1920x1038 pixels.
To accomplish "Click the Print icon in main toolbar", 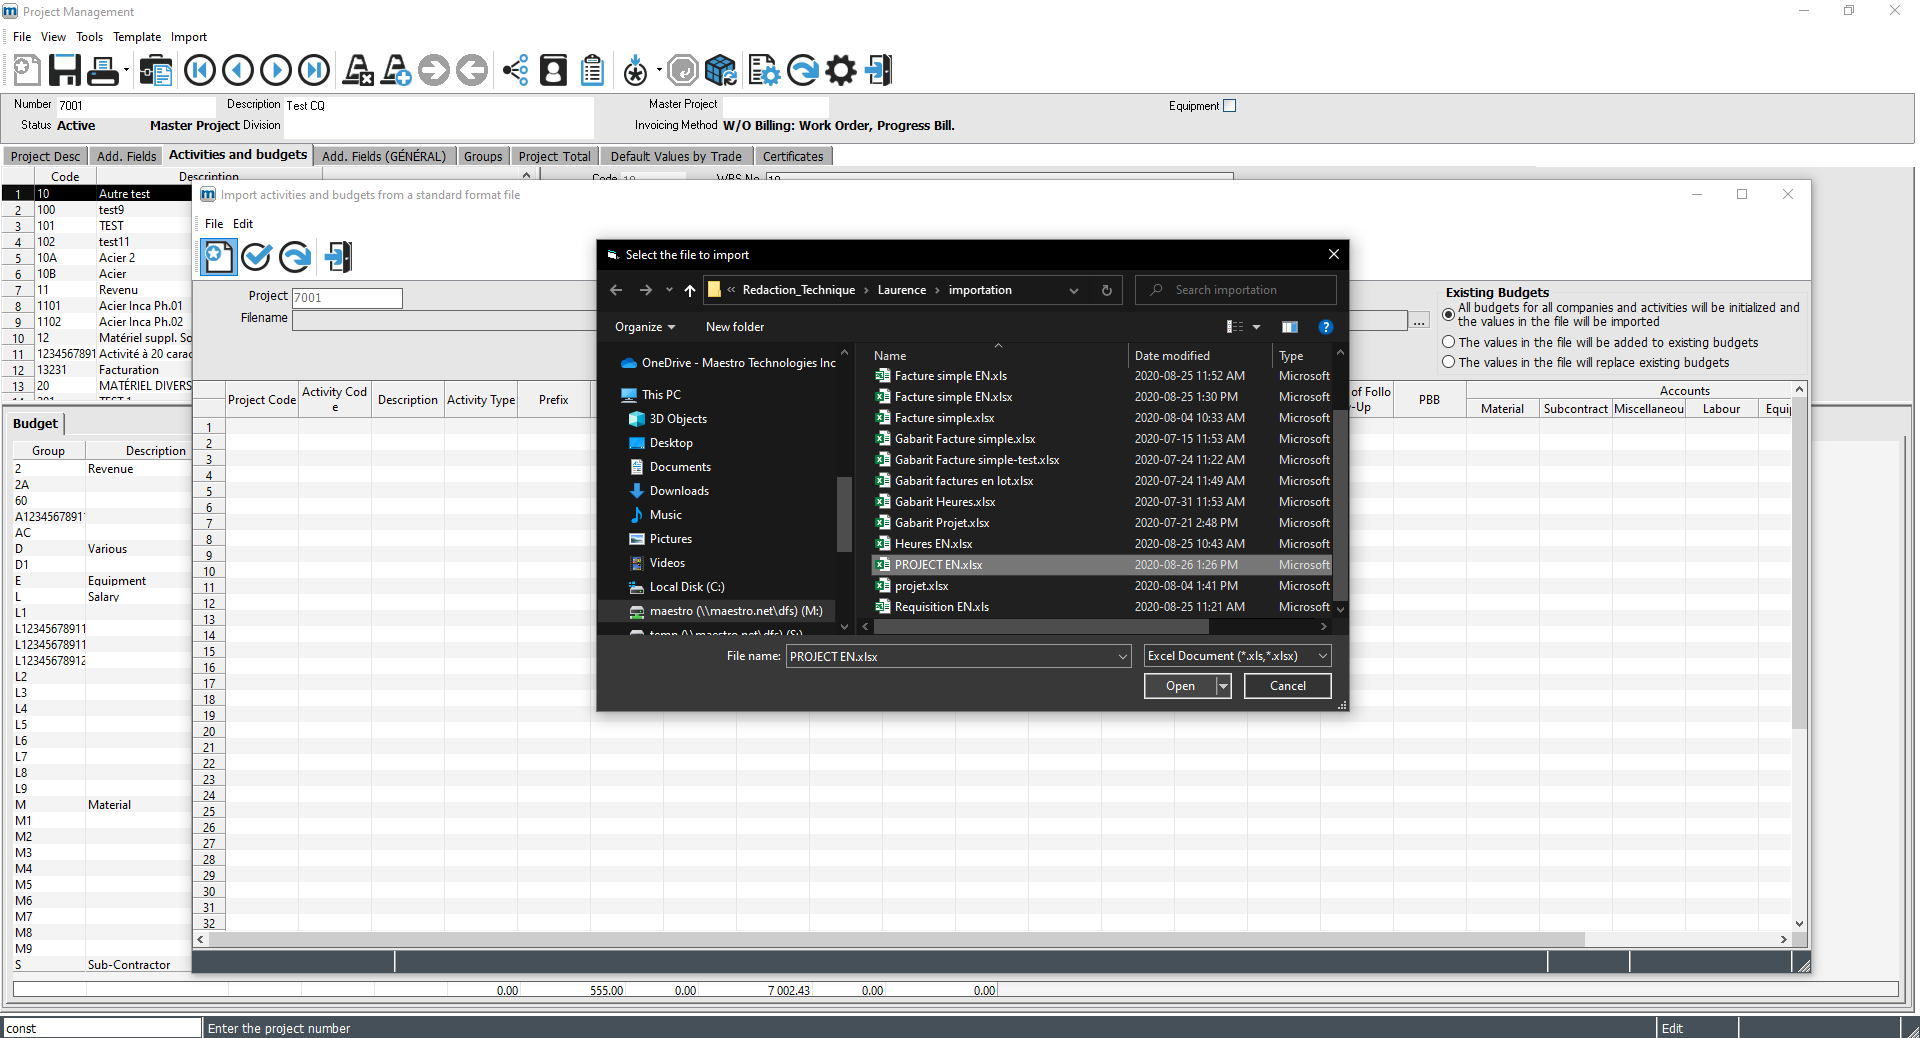I will [103, 70].
